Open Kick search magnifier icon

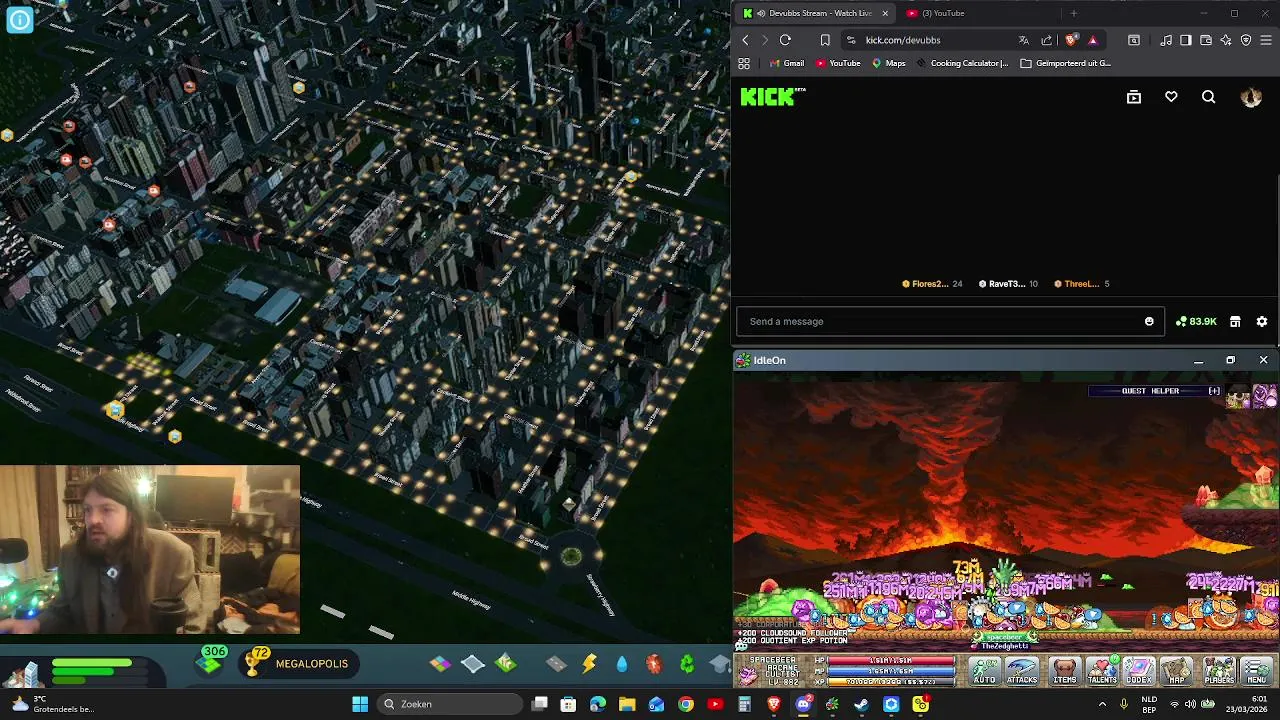(x=1208, y=97)
